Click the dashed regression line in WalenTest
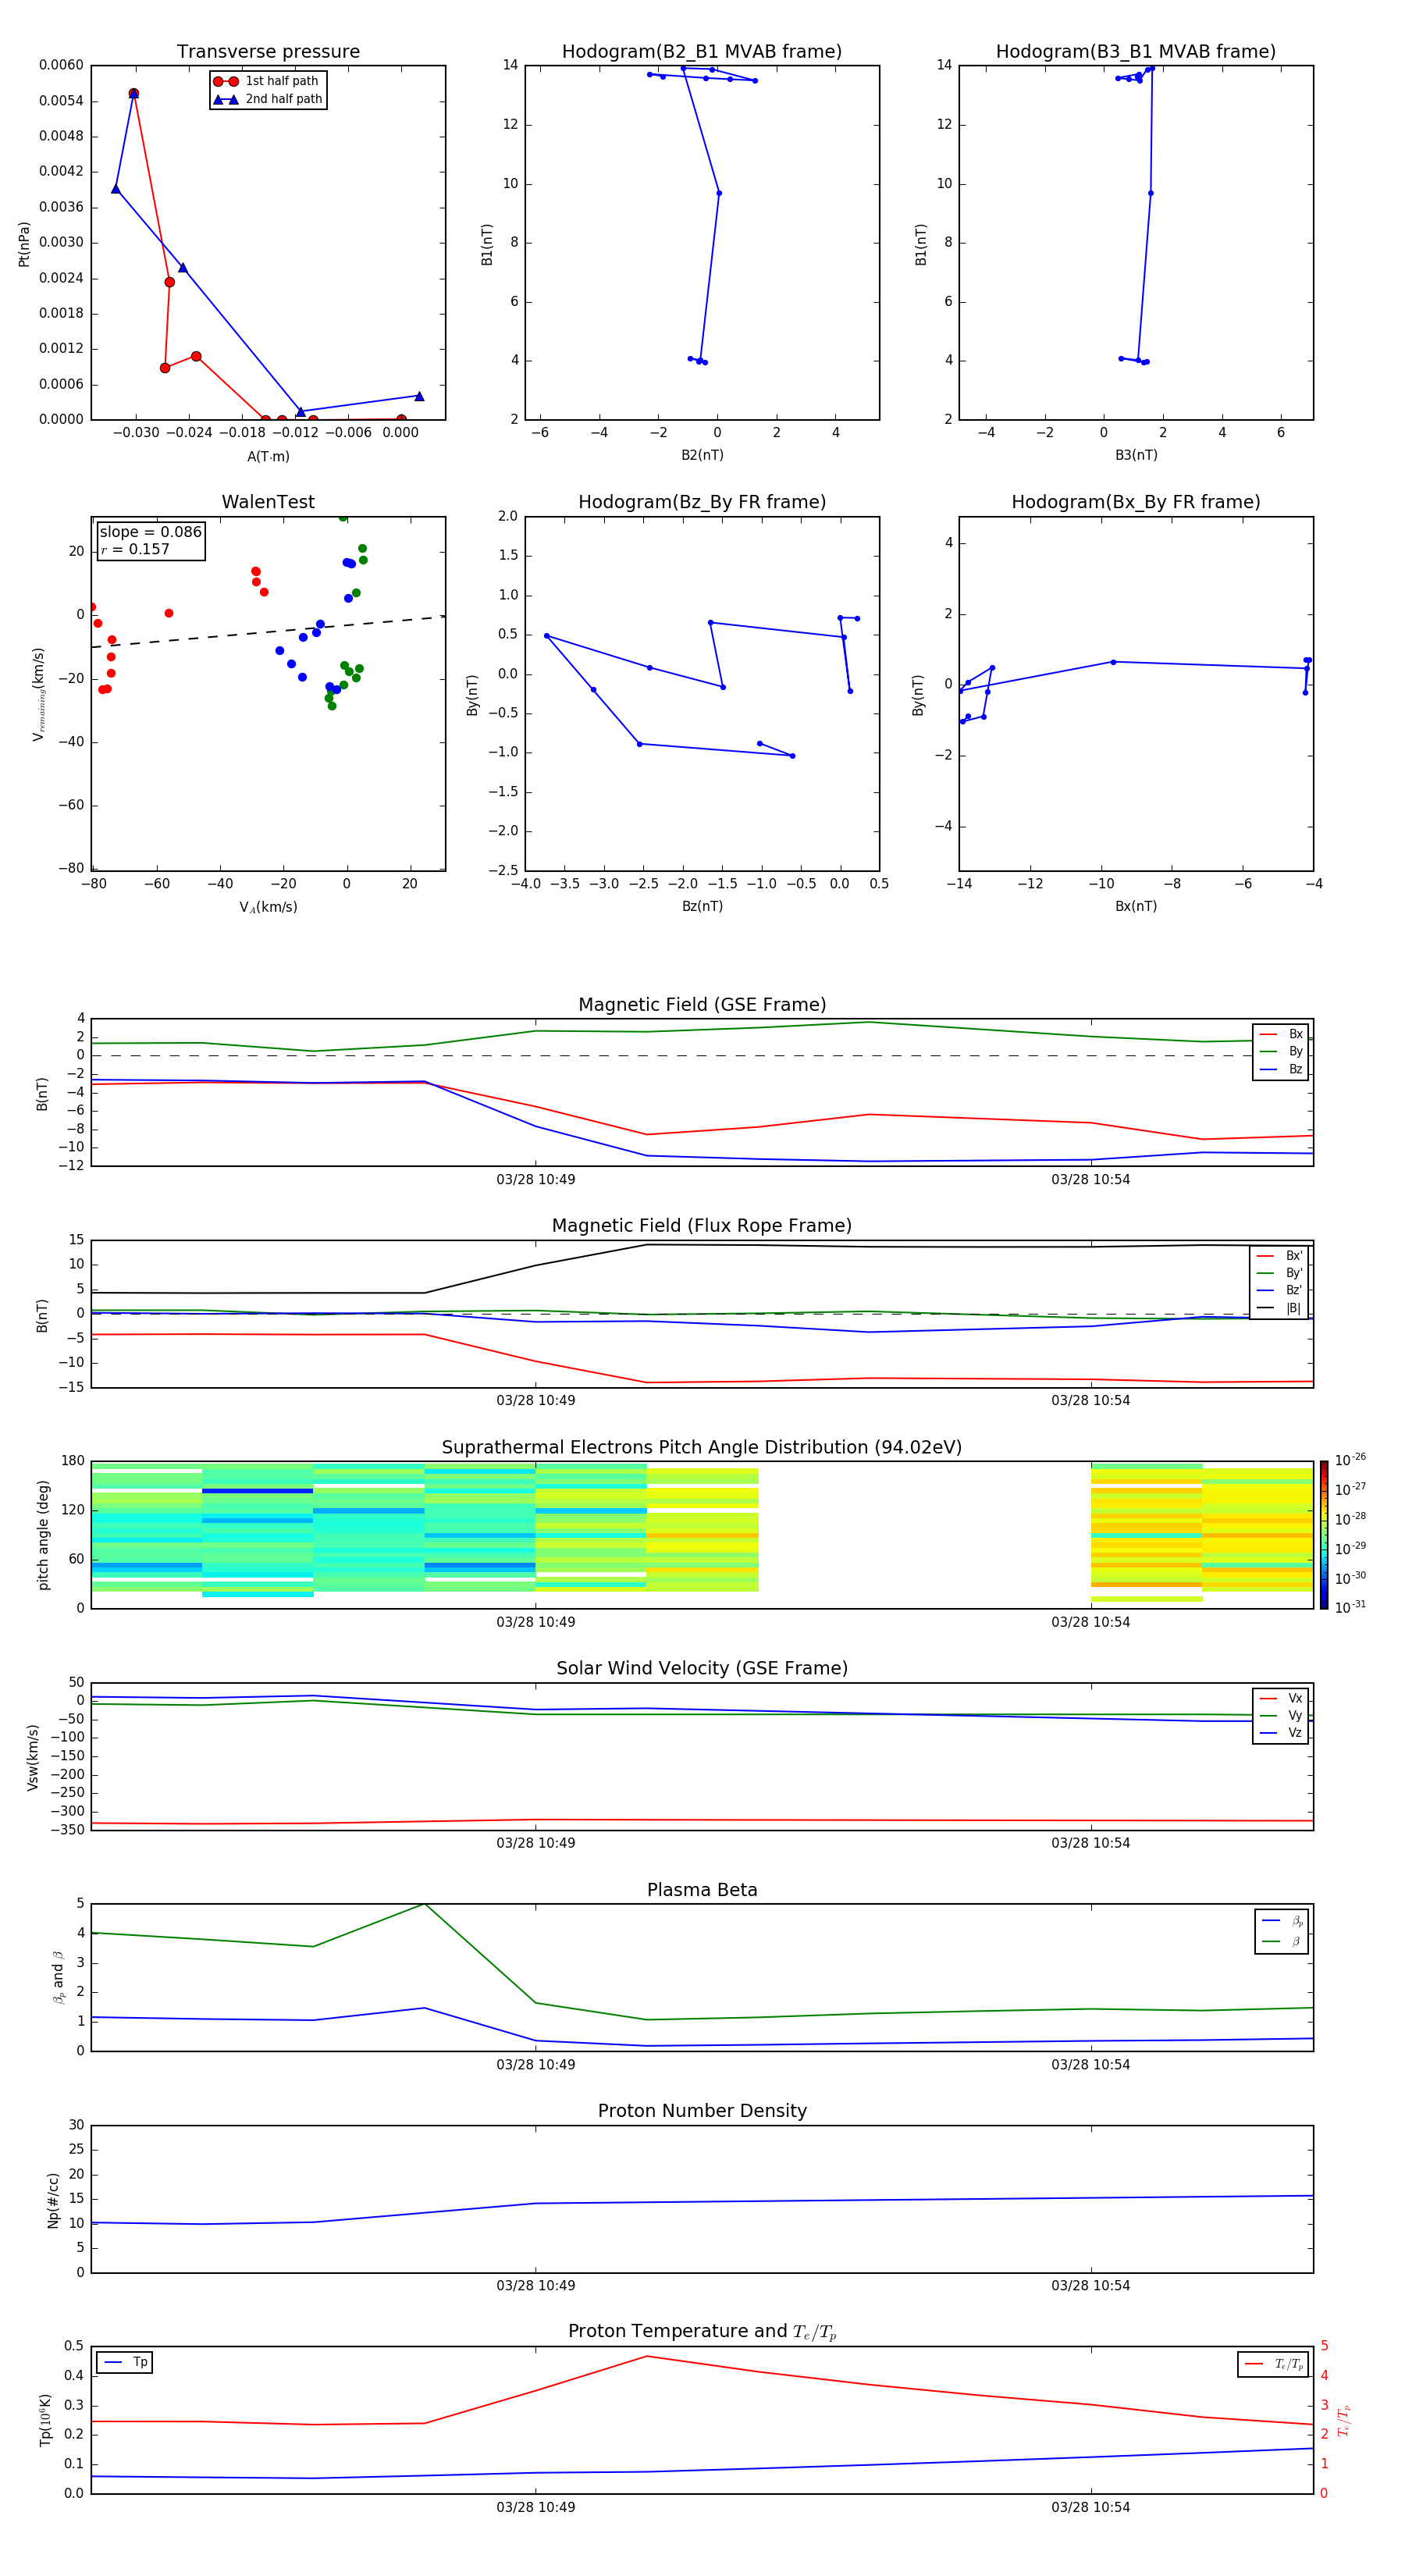Viewport: 1405px width, 2576px height. (x=268, y=632)
